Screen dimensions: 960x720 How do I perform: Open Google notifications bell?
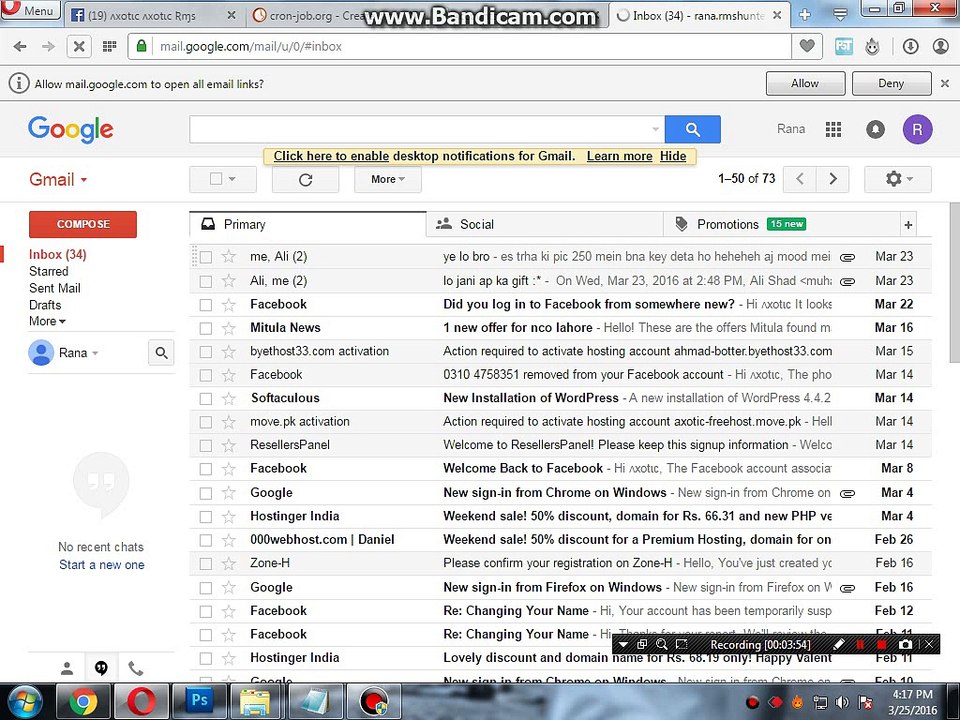tap(875, 129)
